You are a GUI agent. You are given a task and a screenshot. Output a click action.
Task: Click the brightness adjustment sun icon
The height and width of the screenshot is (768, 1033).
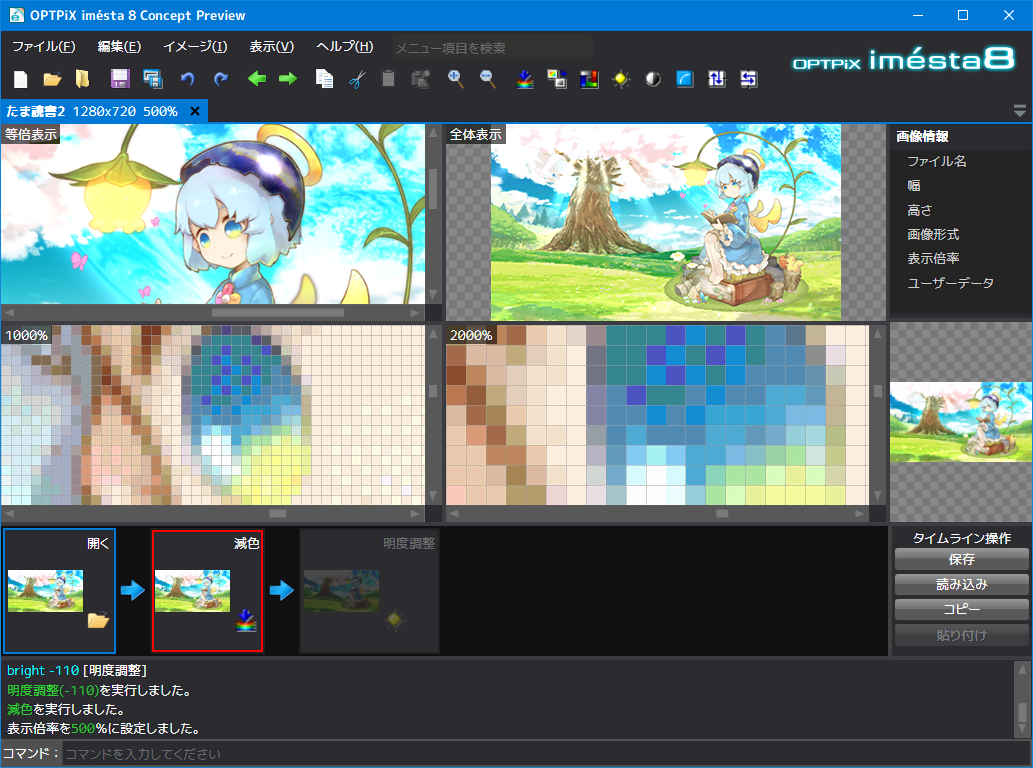(621, 79)
